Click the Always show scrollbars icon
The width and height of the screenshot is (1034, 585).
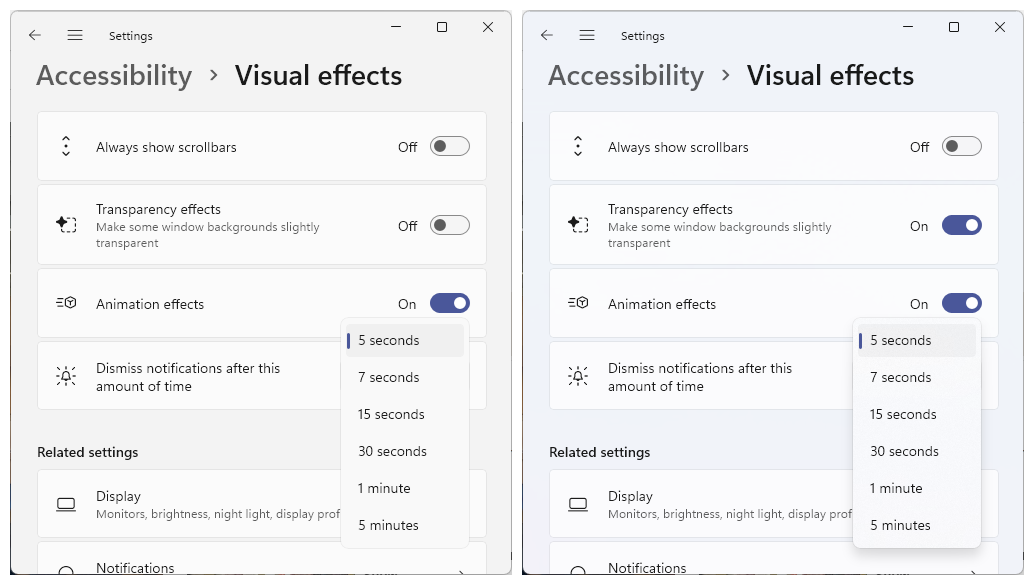[x=65, y=146]
